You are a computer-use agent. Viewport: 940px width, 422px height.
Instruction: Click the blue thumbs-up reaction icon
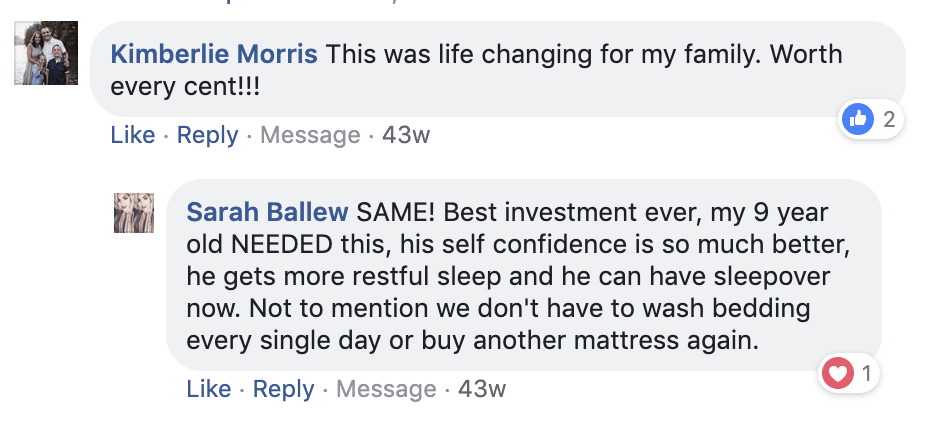coord(858,121)
